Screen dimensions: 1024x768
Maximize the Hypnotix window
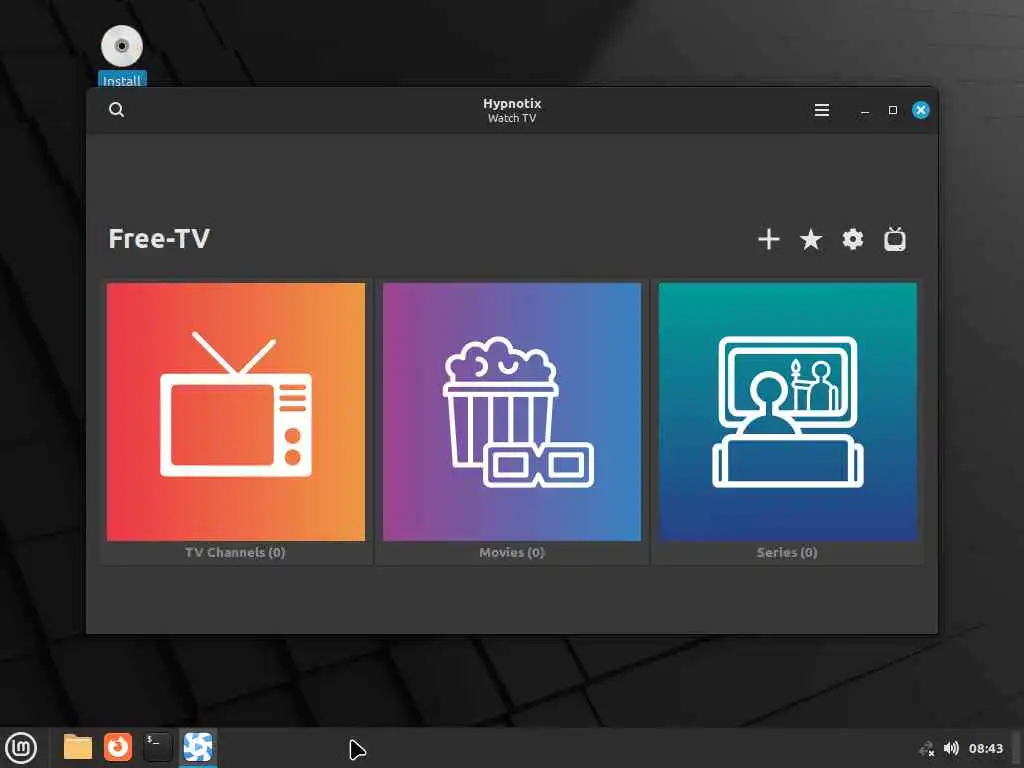tap(893, 110)
